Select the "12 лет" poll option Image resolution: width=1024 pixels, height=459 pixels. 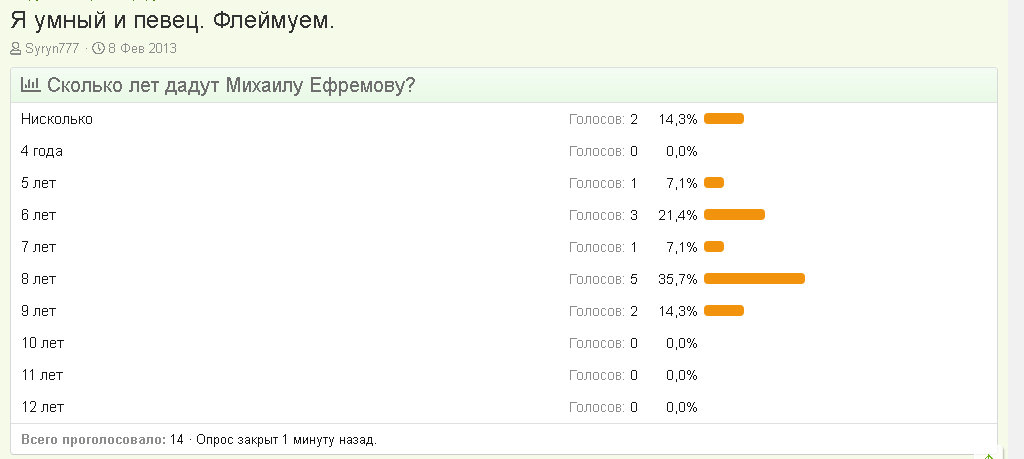42,407
